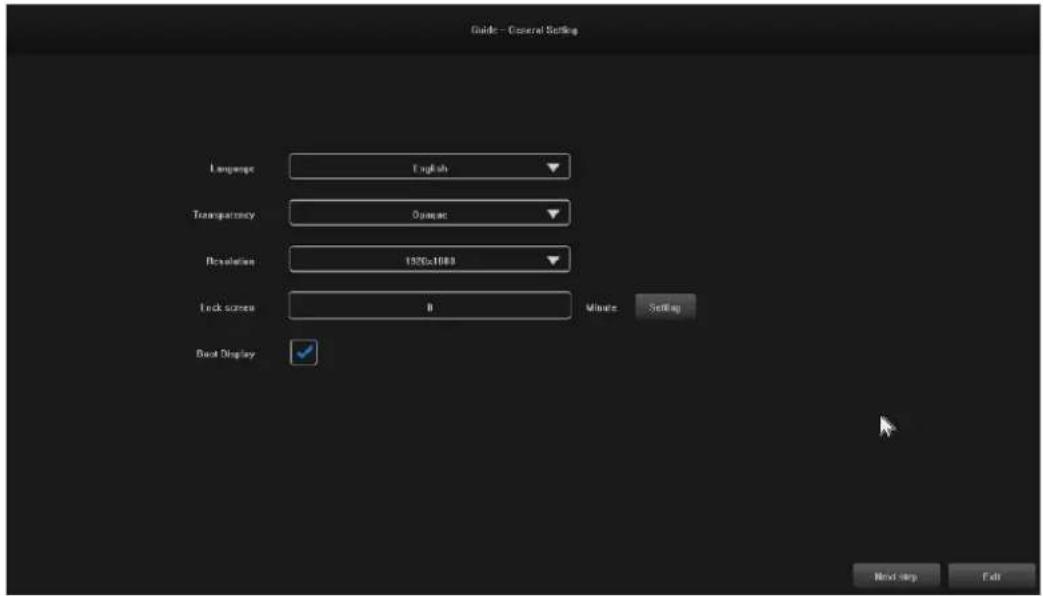Image resolution: width=1043 pixels, height=596 pixels.
Task: Open the Transparency dropdown showing Opaque
Action: click(430, 214)
